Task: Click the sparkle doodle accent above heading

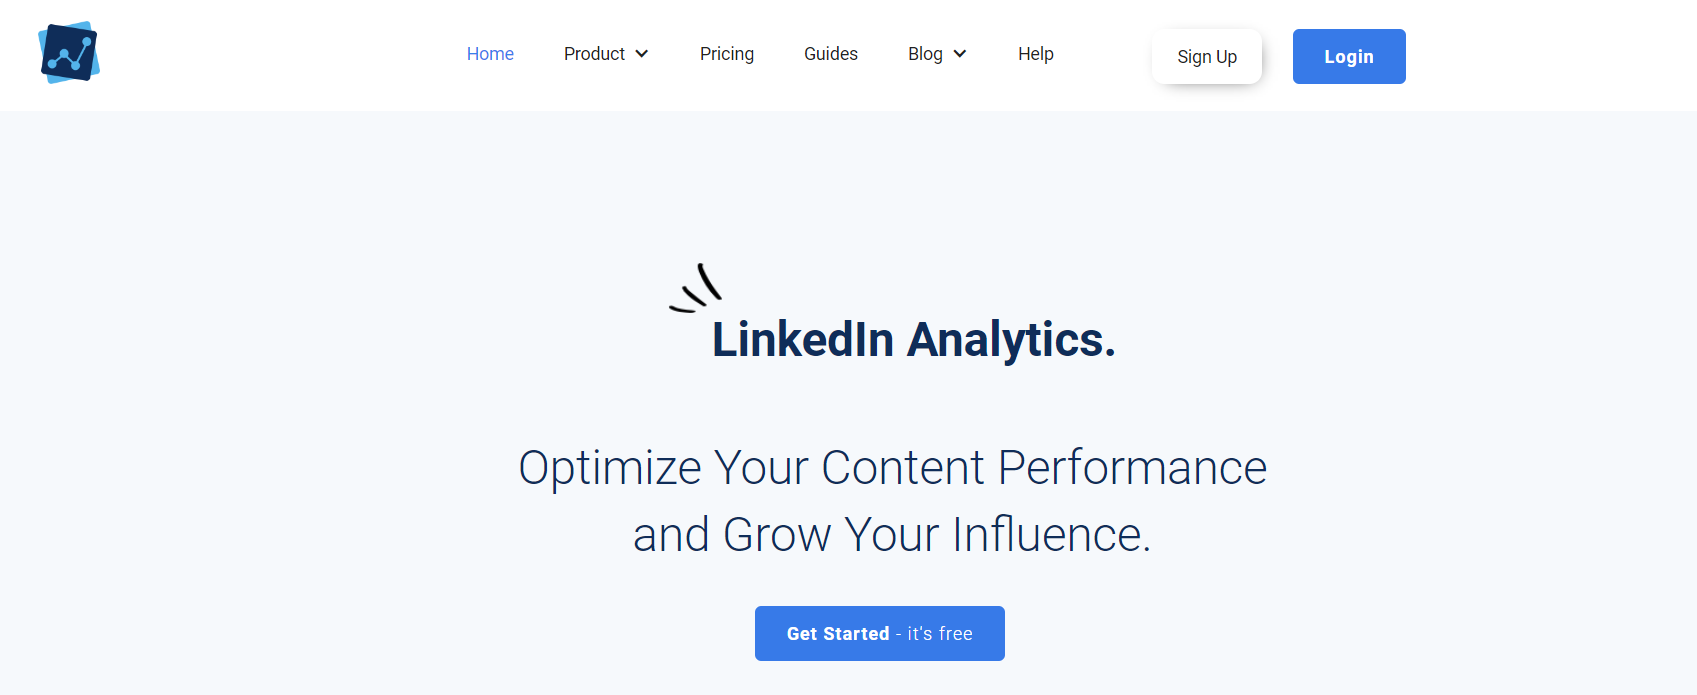Action: tap(696, 288)
